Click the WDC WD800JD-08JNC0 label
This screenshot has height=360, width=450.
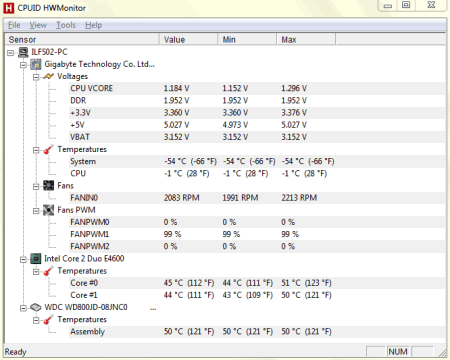(86, 307)
